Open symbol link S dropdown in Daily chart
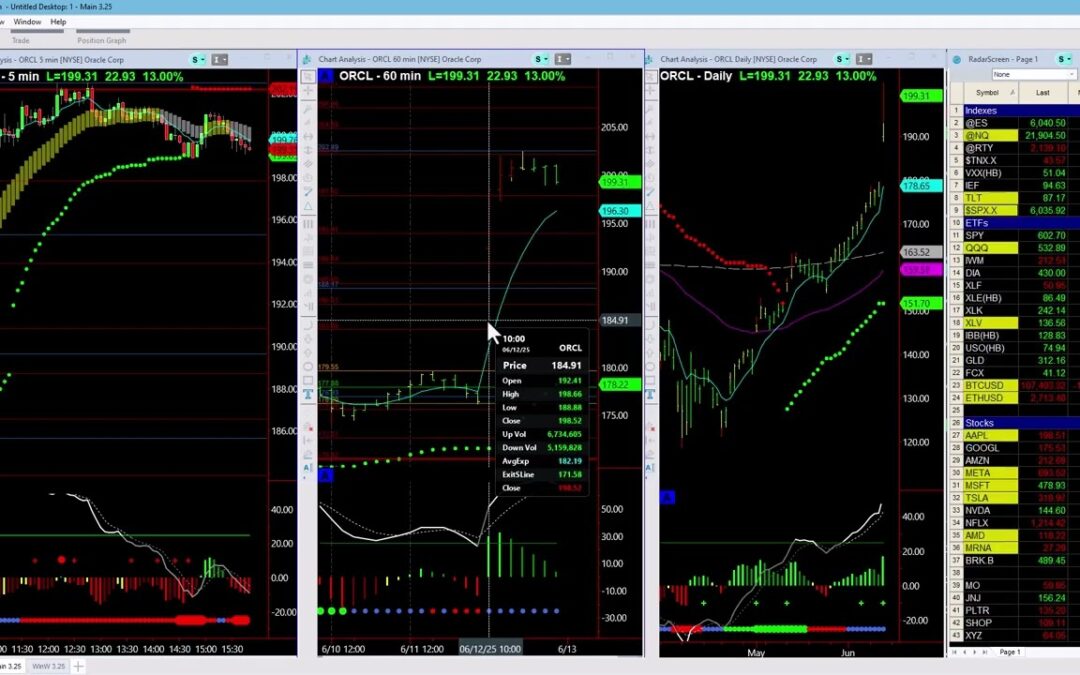 click(x=842, y=59)
